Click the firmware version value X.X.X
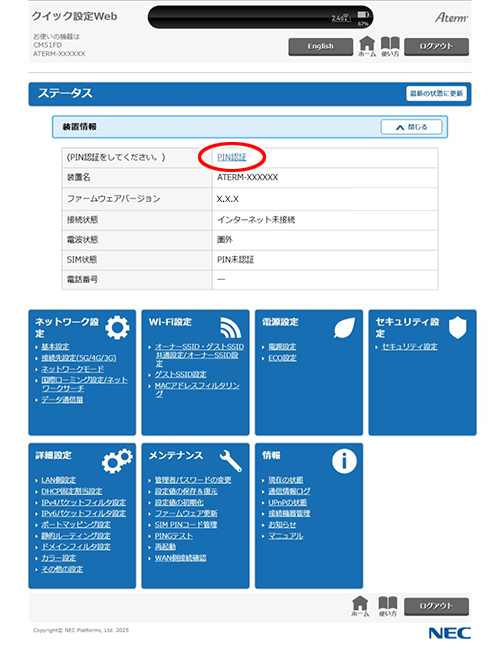The image size is (500, 663). (228, 199)
